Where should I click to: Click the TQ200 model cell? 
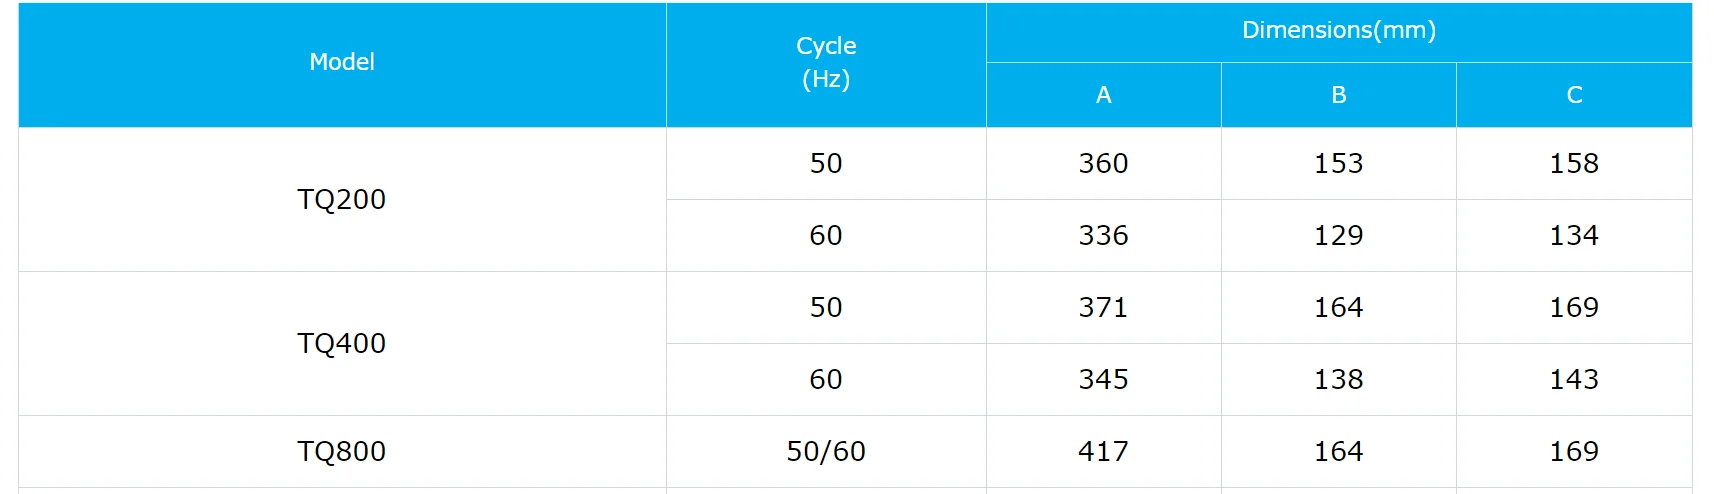click(x=342, y=199)
